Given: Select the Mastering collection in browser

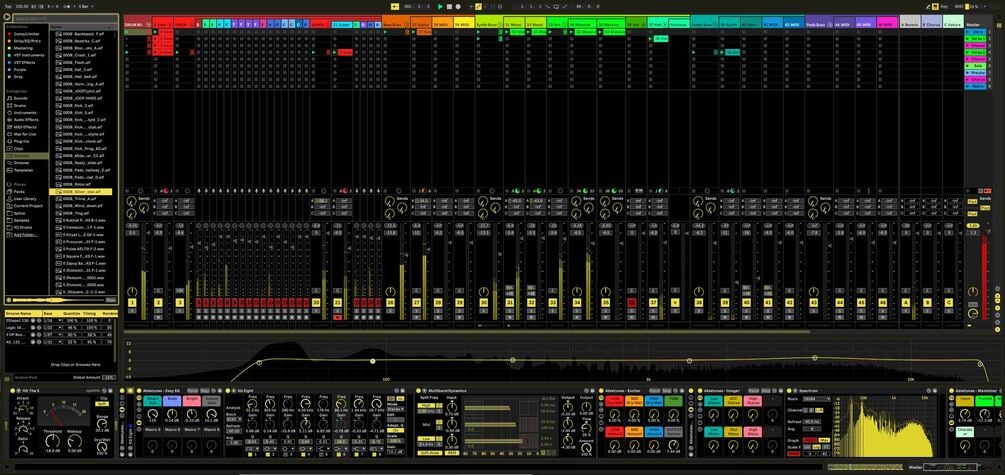Looking at the screenshot, I should 22,48.
